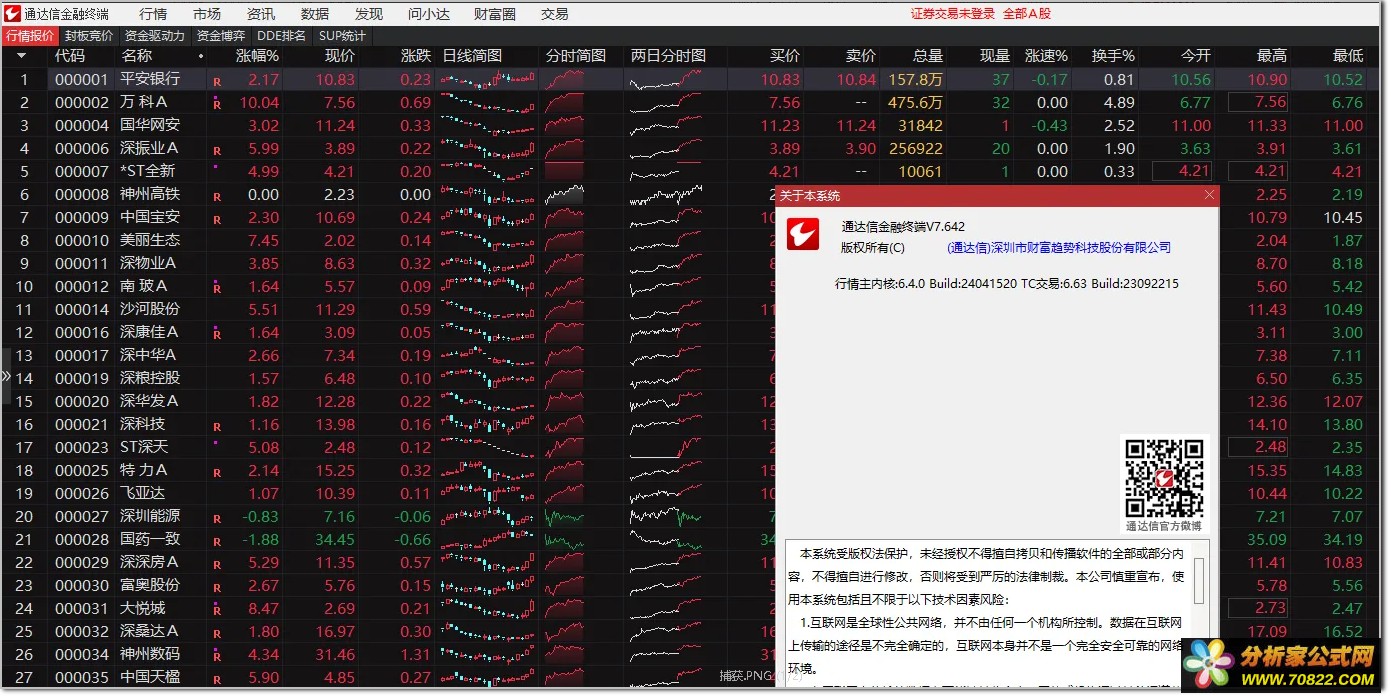
Task: Click 平安银行 卖价 value 10.84
Action: [856, 80]
